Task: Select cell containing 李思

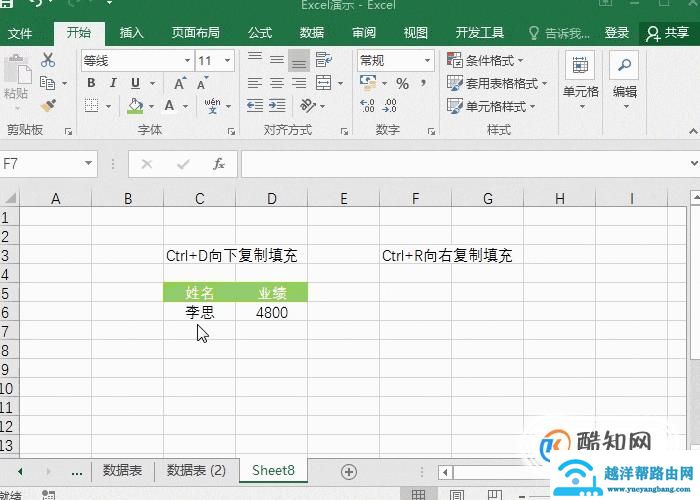Action: click(x=200, y=312)
